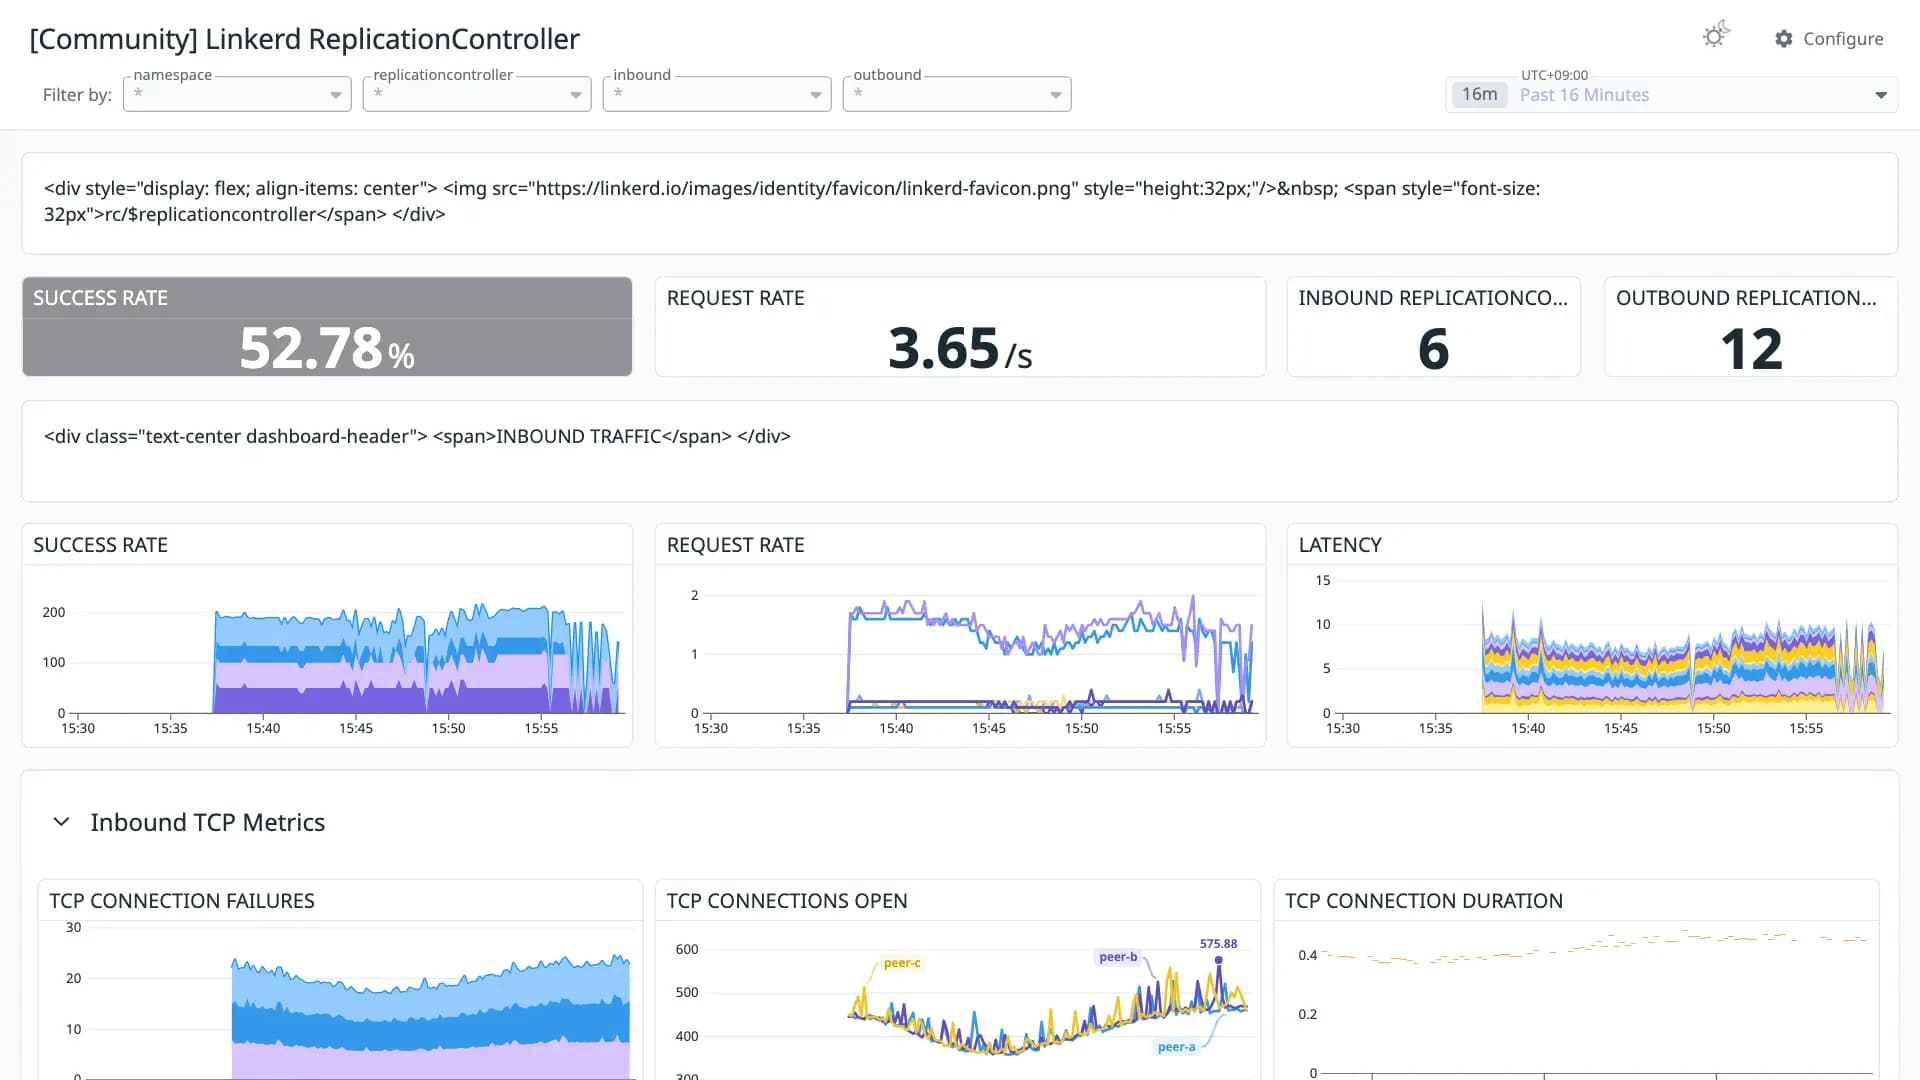Click the Inbound ReplicationController count 6

1433,349
